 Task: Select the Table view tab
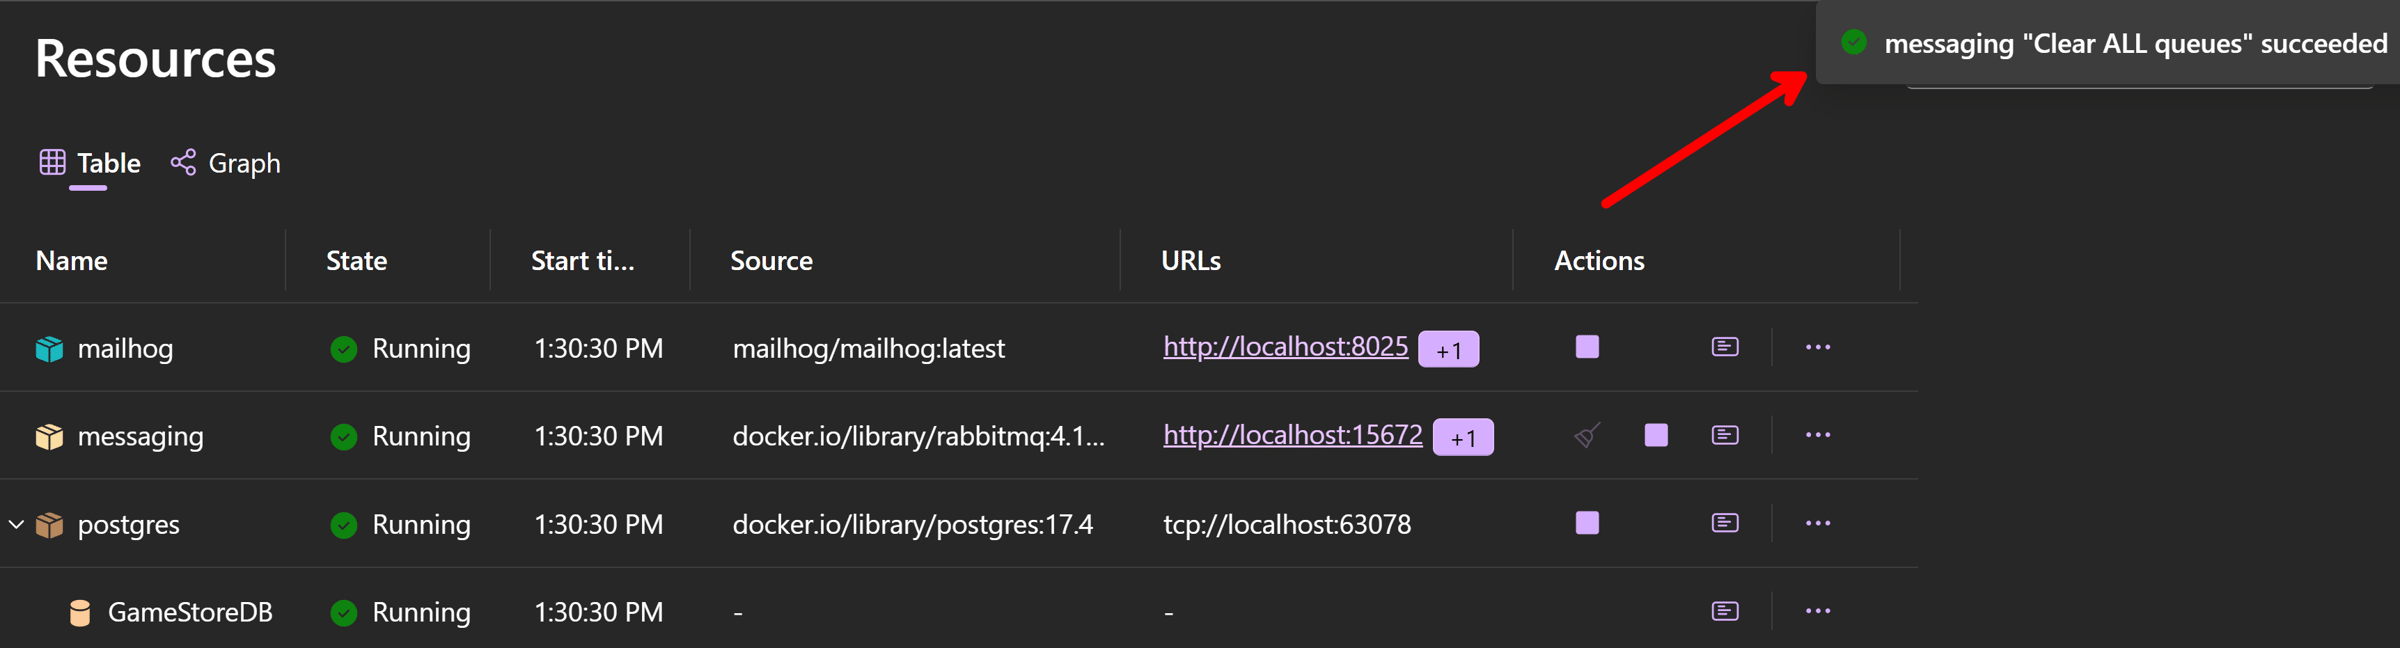point(90,163)
